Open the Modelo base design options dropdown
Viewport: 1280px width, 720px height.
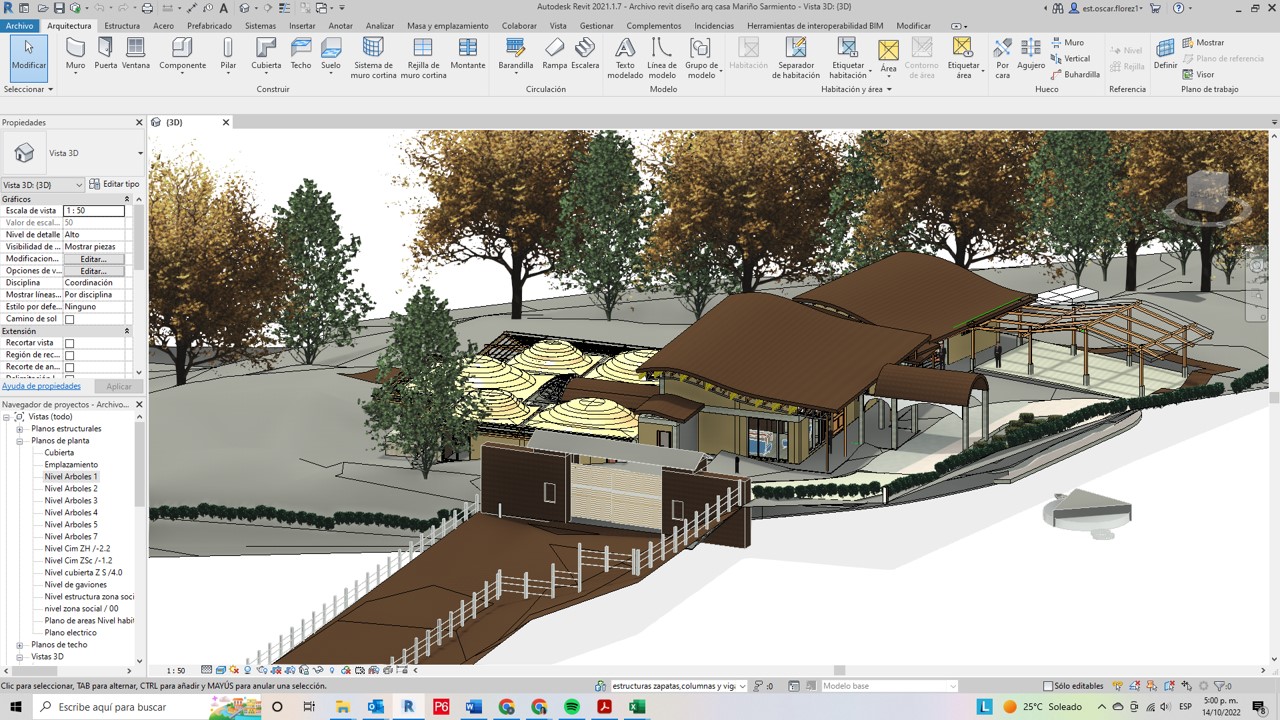click(x=889, y=686)
